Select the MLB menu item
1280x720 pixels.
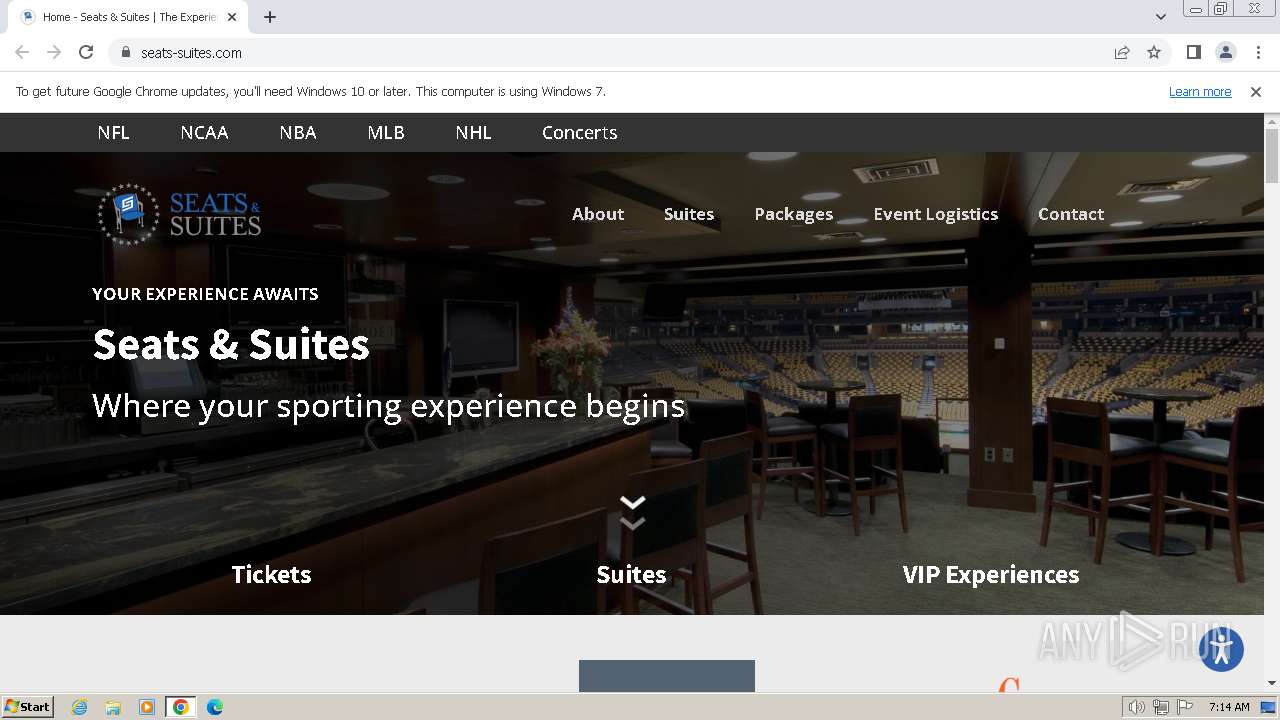[386, 132]
